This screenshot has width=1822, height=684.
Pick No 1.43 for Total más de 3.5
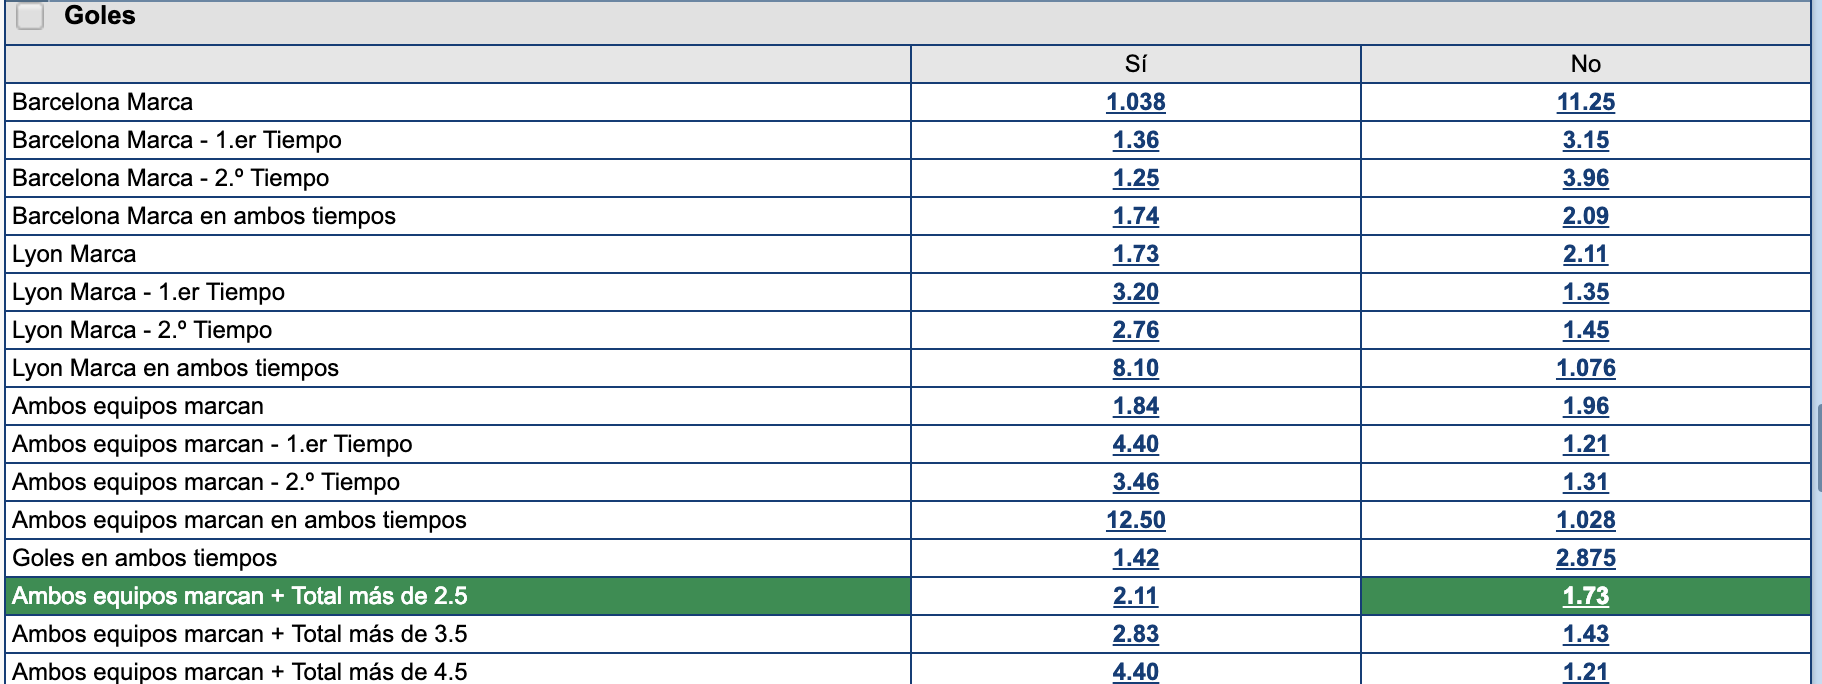(1585, 634)
